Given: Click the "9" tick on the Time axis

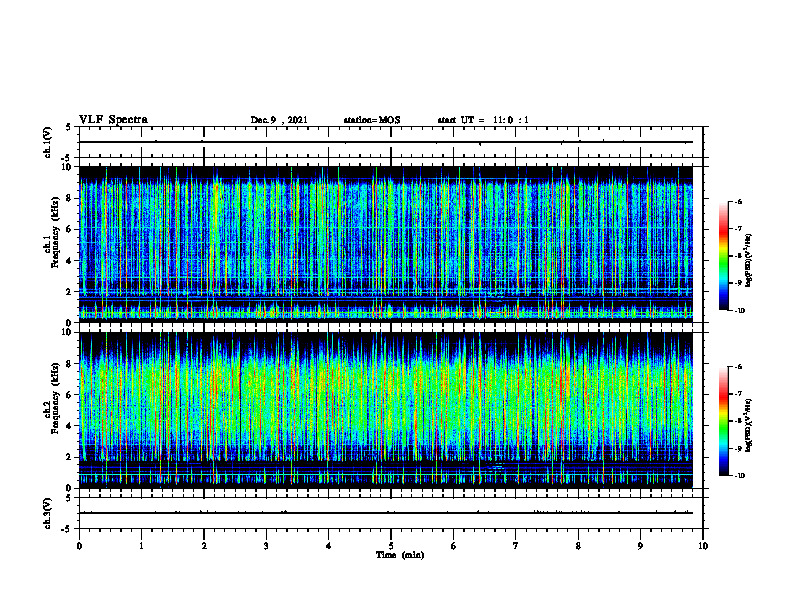Looking at the screenshot, I should (640, 546).
